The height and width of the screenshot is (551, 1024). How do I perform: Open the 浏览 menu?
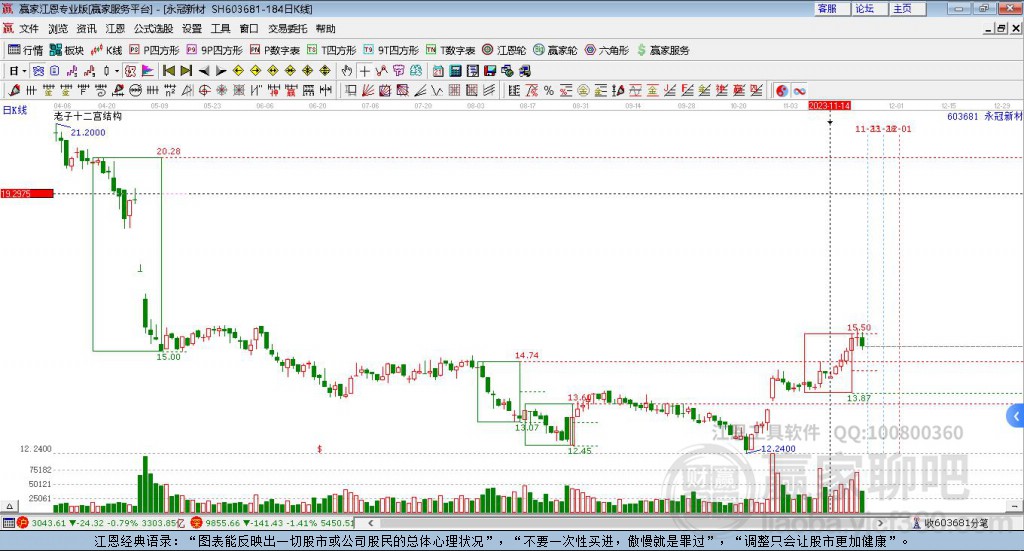[57, 29]
